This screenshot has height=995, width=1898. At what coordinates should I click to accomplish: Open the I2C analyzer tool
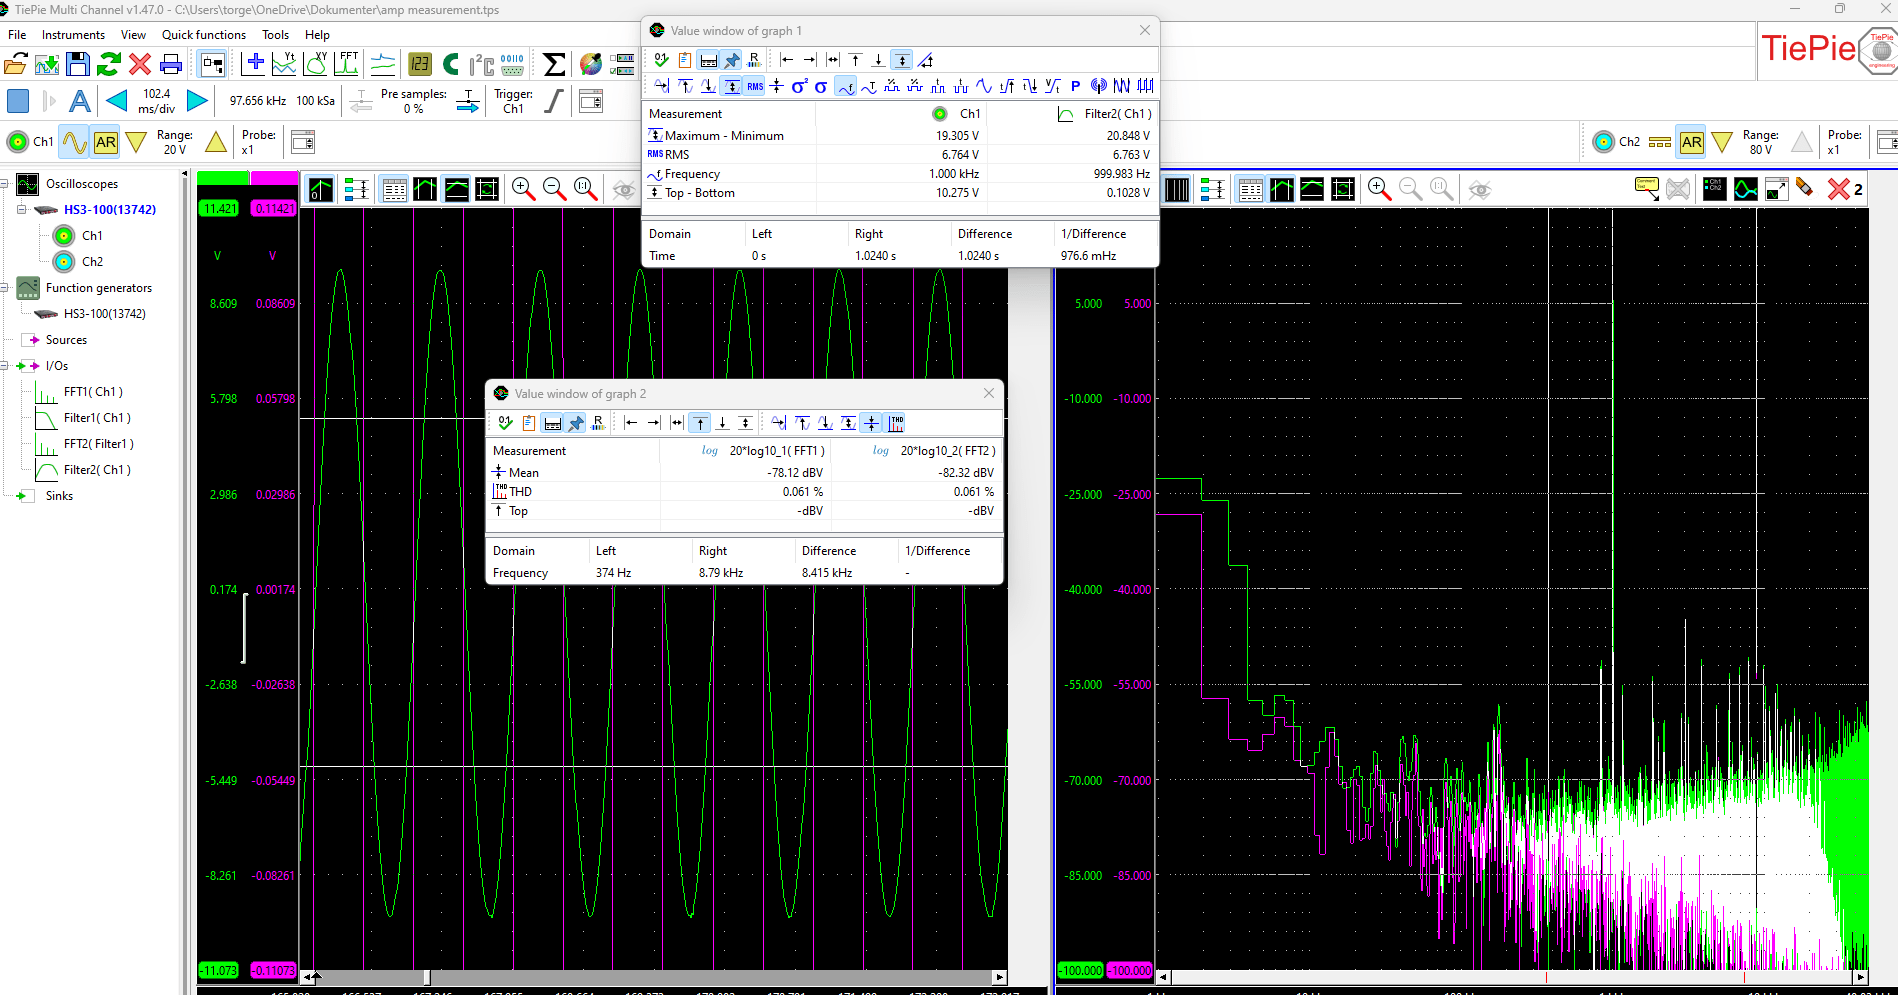click(482, 65)
